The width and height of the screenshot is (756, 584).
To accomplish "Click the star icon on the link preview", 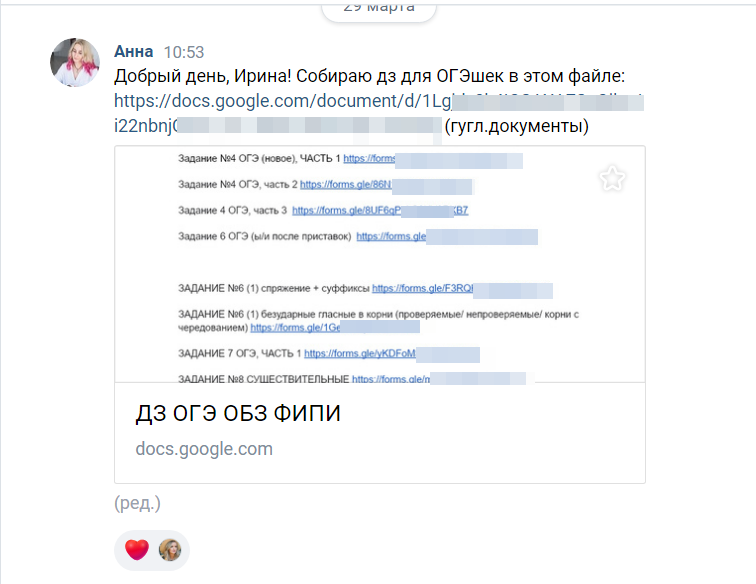I will point(612,179).
